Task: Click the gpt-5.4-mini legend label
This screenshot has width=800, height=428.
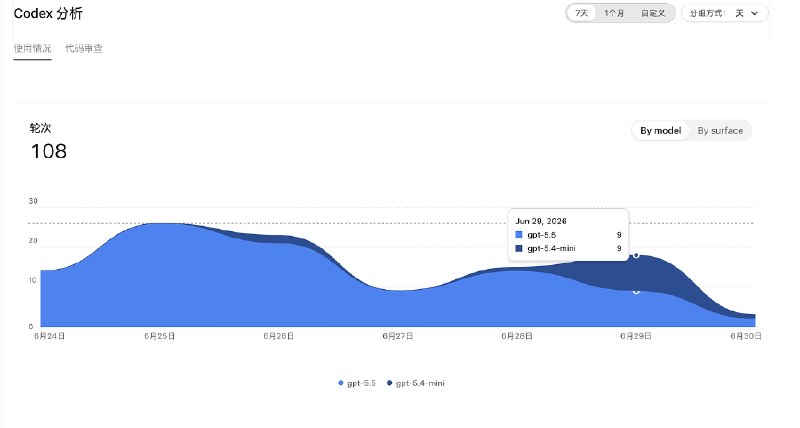Action: coord(420,383)
